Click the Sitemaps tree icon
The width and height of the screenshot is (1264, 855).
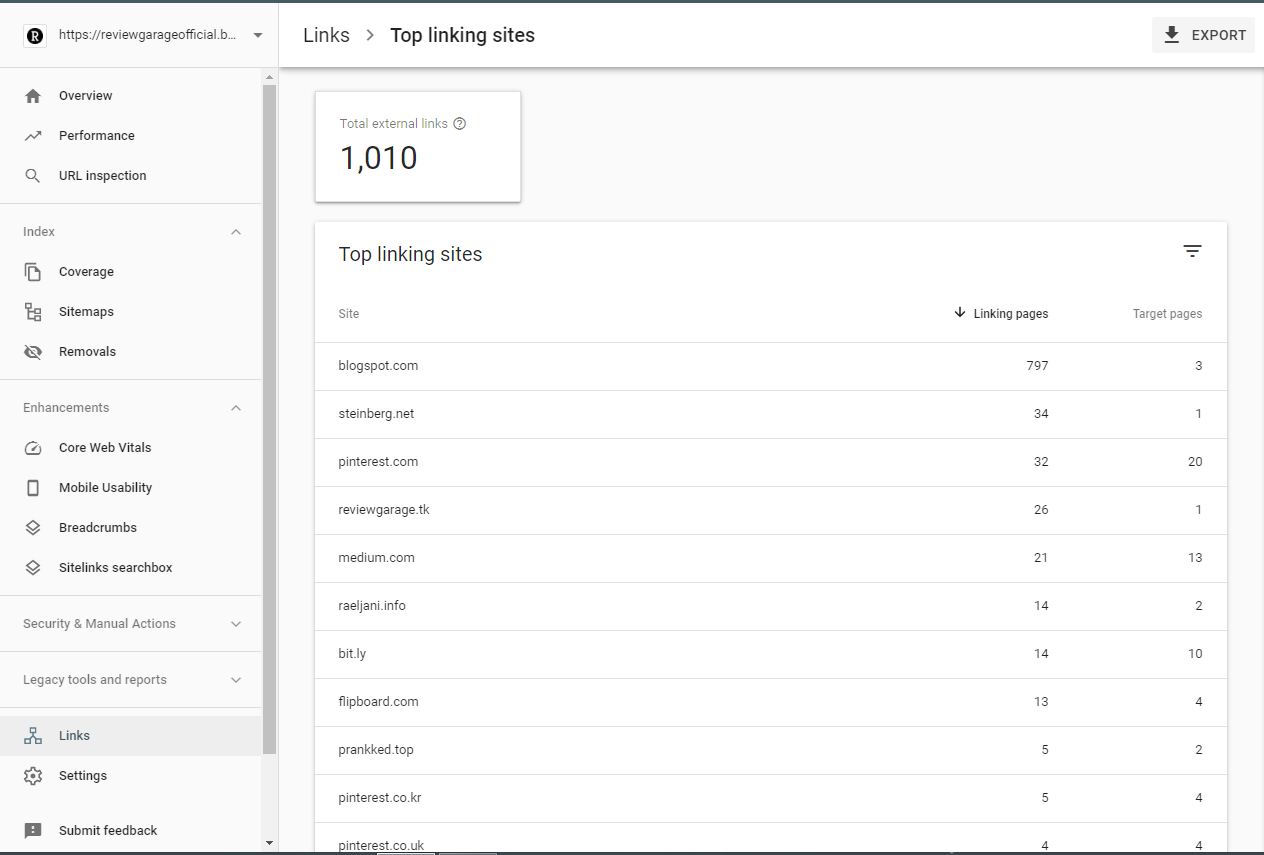[x=33, y=312]
